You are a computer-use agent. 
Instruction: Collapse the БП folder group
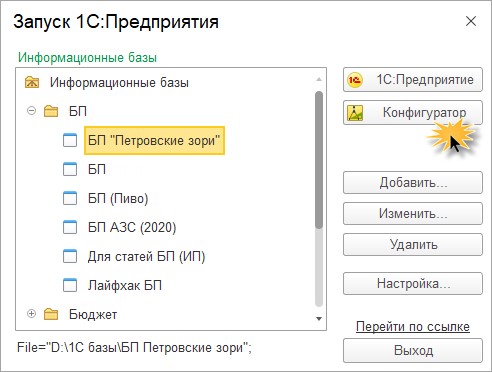pyautogui.click(x=31, y=110)
